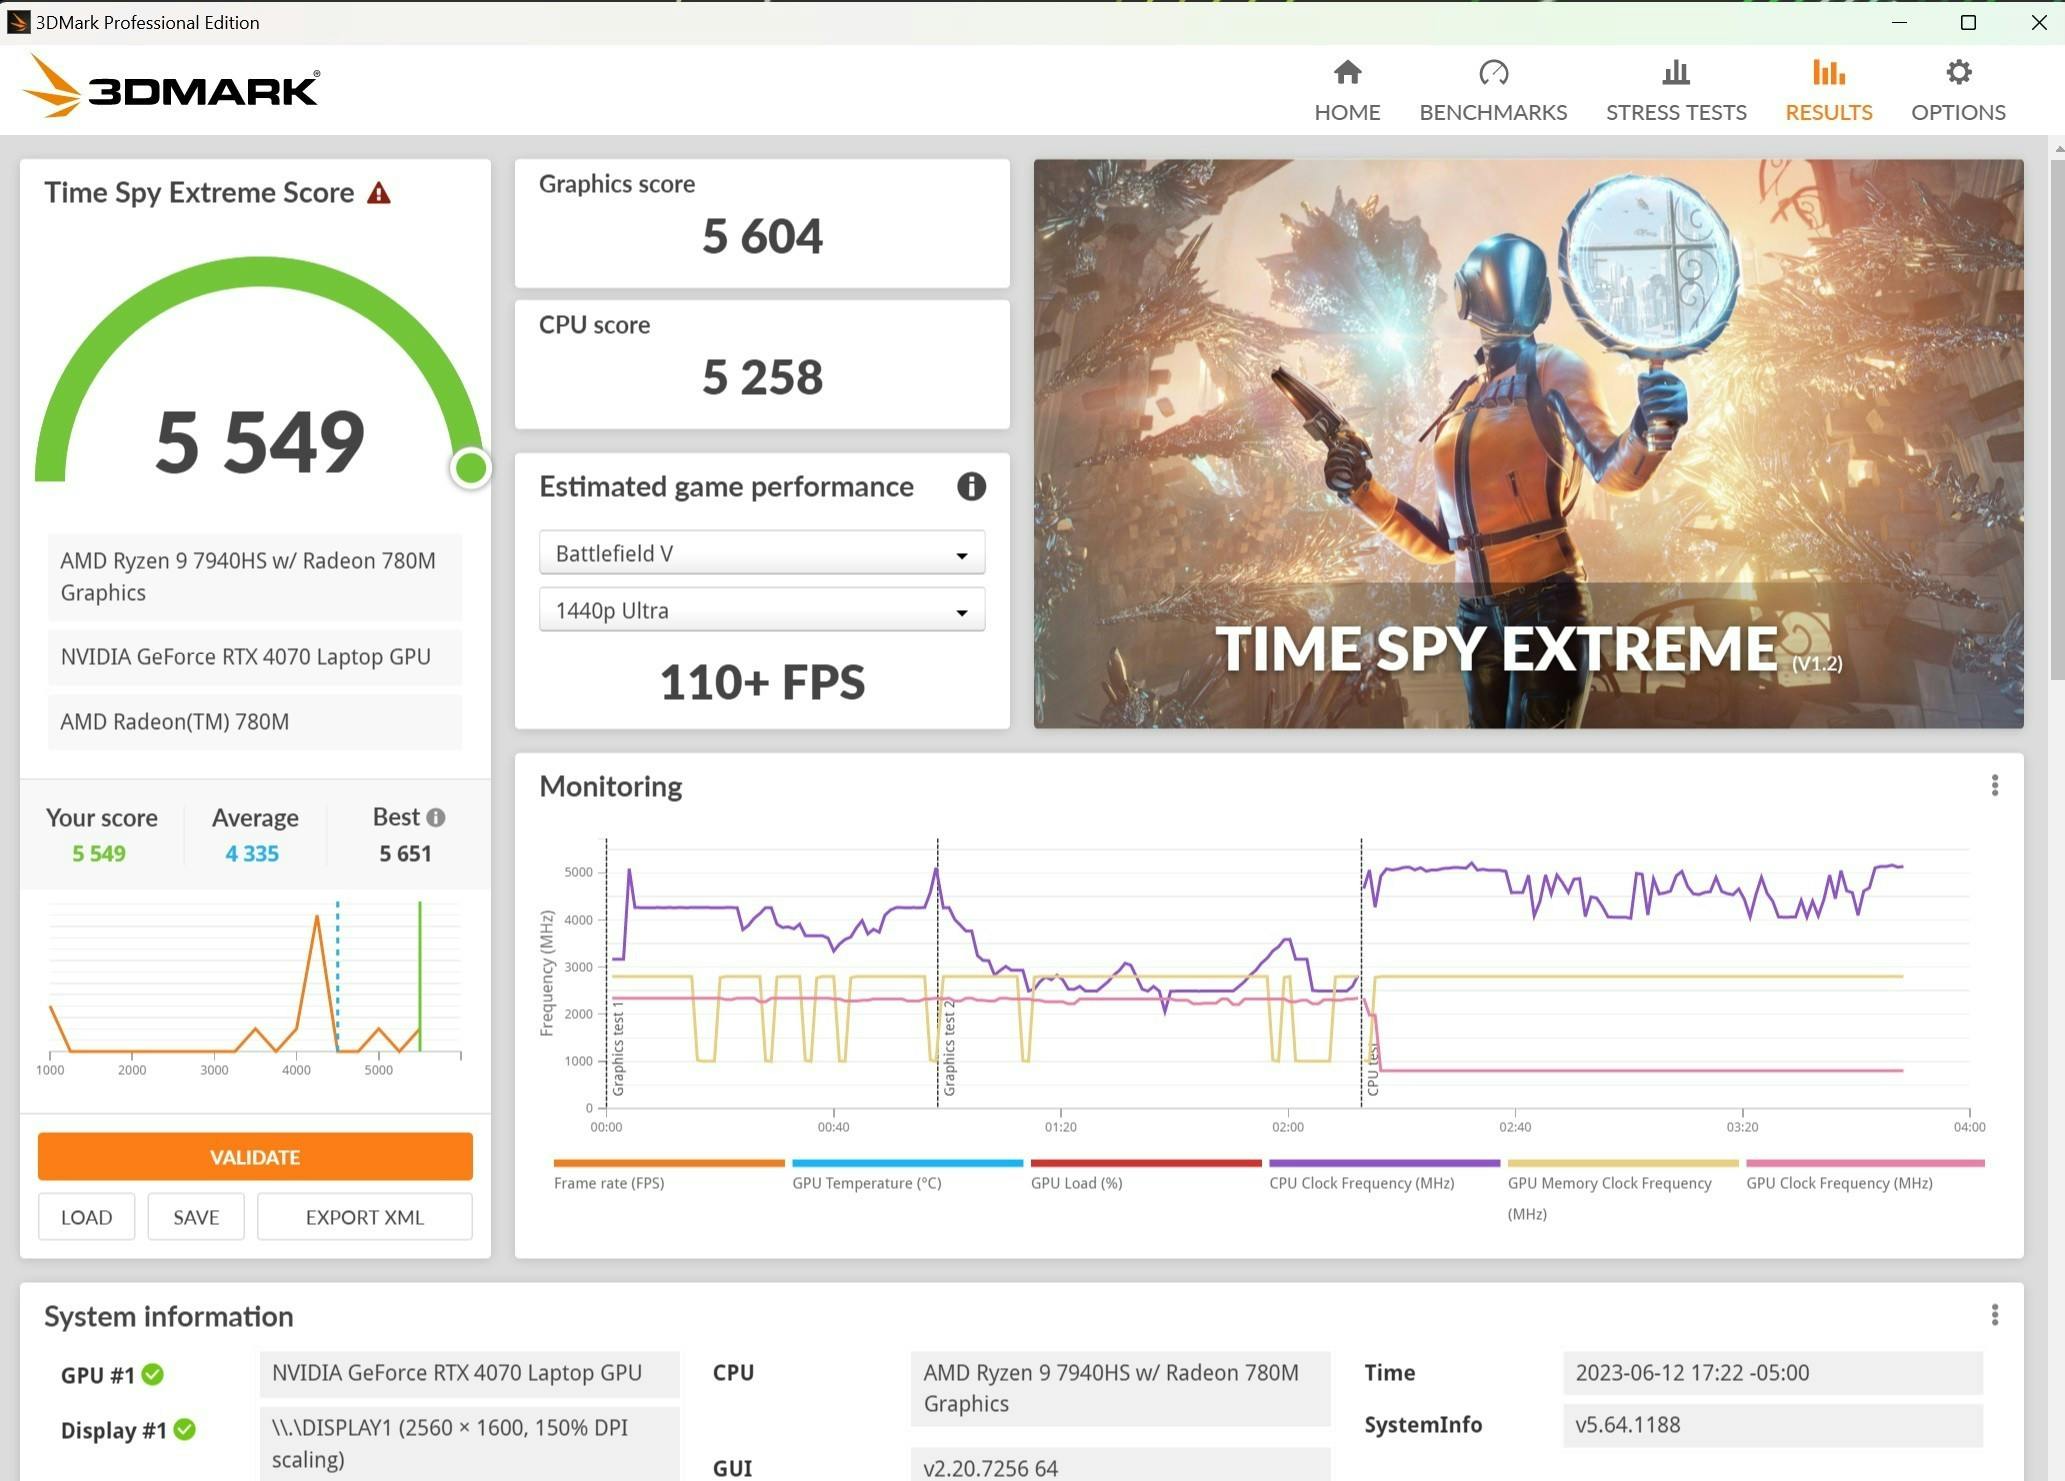Image resolution: width=2065 pixels, height=1481 pixels.
Task: Toggle the GPU Load red legend
Action: point(1145,1175)
